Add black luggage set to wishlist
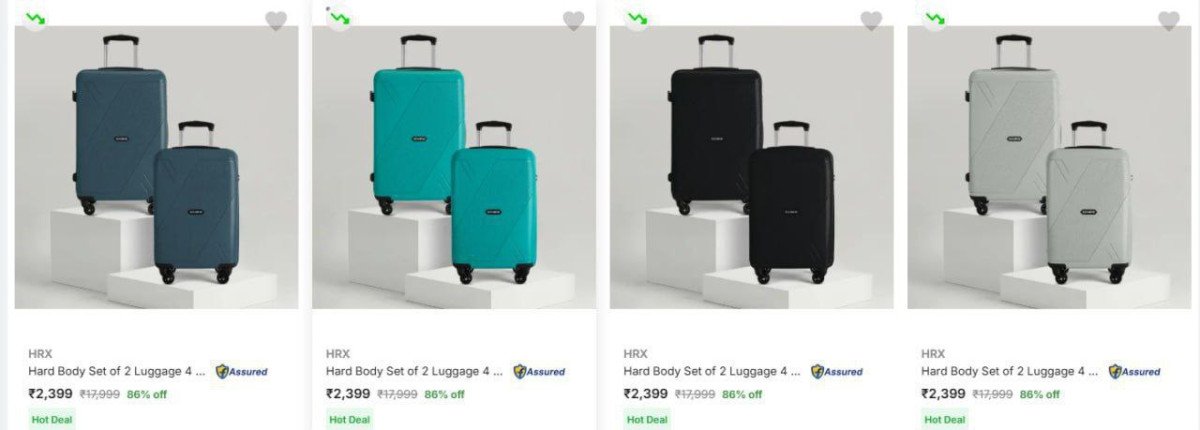The width and height of the screenshot is (1200, 430). [872, 21]
